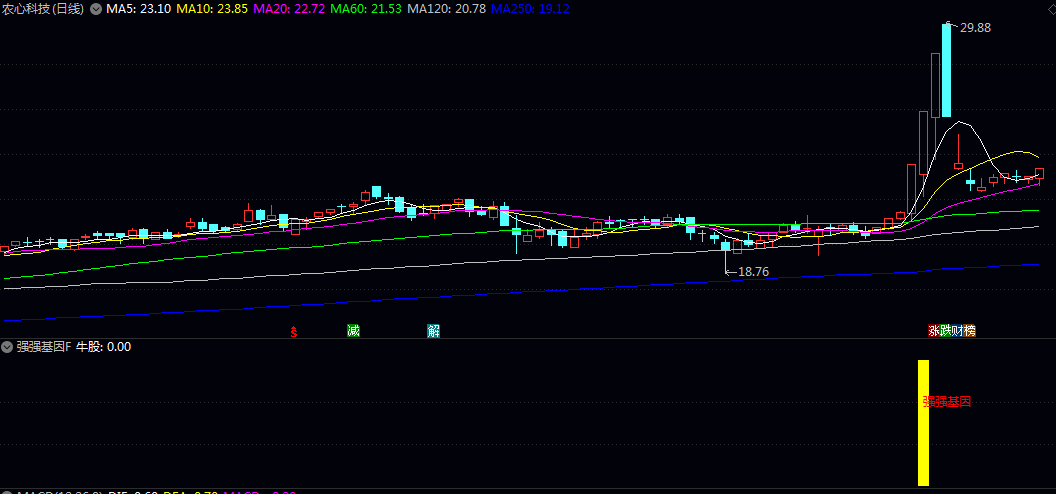Click the red S sell marker
This screenshot has width=1056, height=494.
[x=294, y=331]
